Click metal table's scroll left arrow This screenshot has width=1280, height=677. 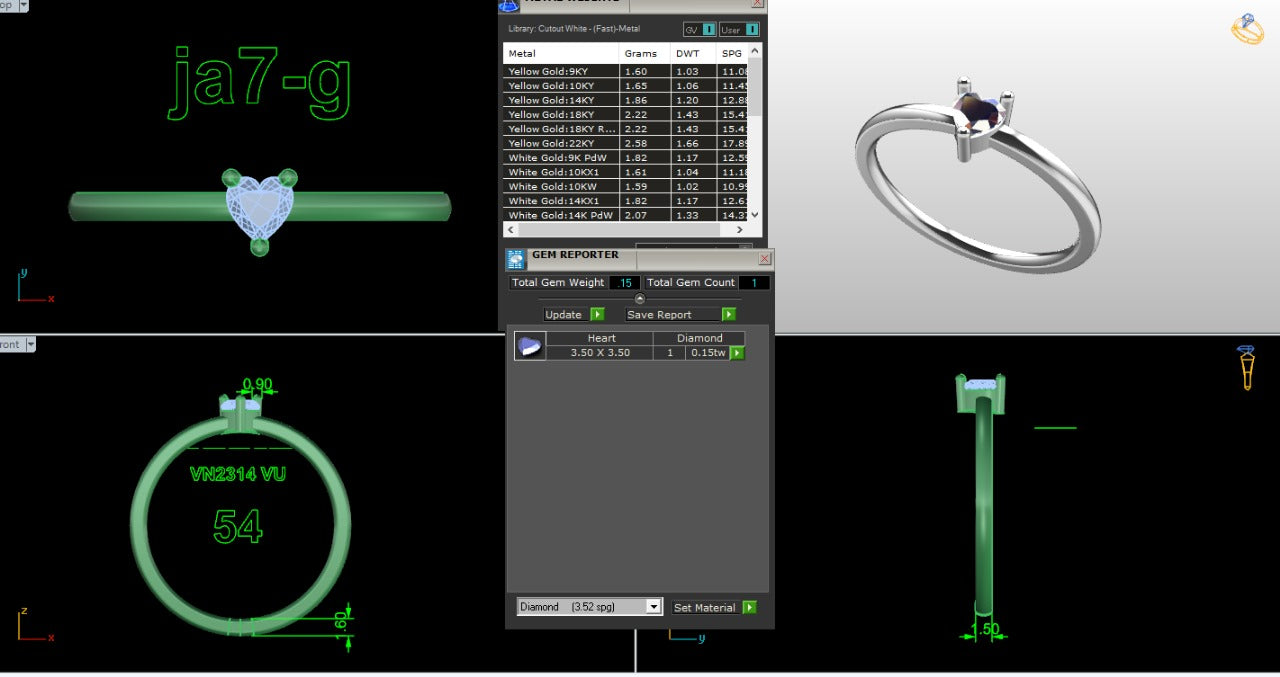510,230
